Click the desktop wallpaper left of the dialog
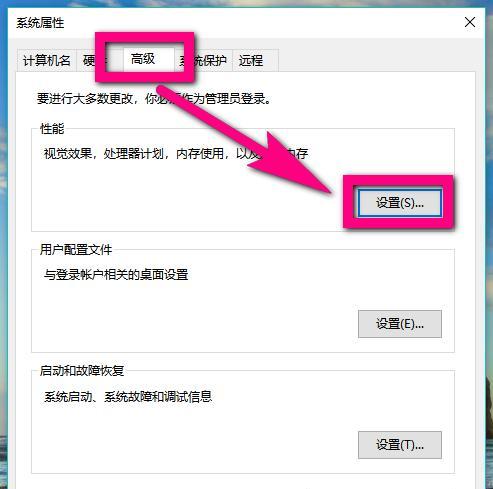The image size is (493, 489). [3, 233]
